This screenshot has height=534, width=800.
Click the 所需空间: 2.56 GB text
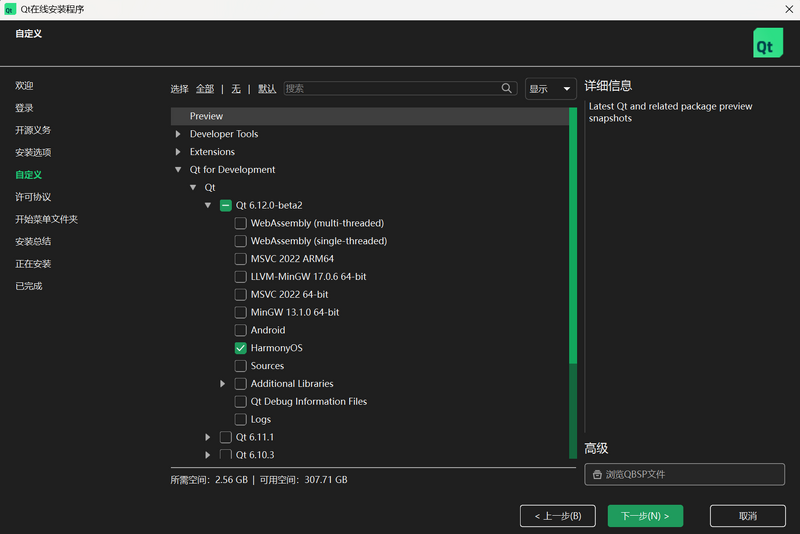coord(209,479)
